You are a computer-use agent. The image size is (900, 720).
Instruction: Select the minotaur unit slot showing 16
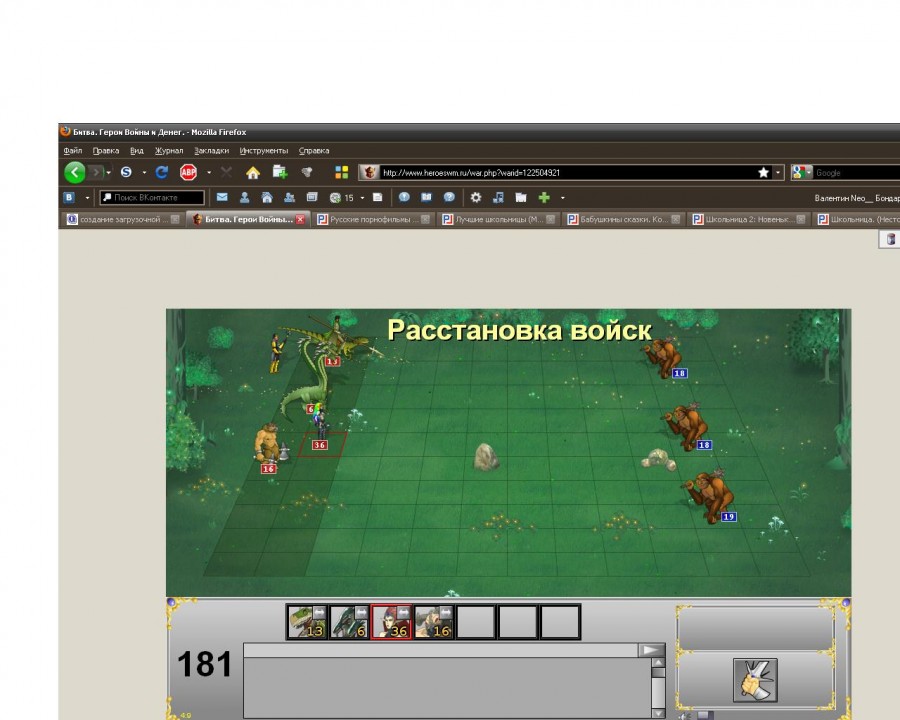tap(434, 622)
